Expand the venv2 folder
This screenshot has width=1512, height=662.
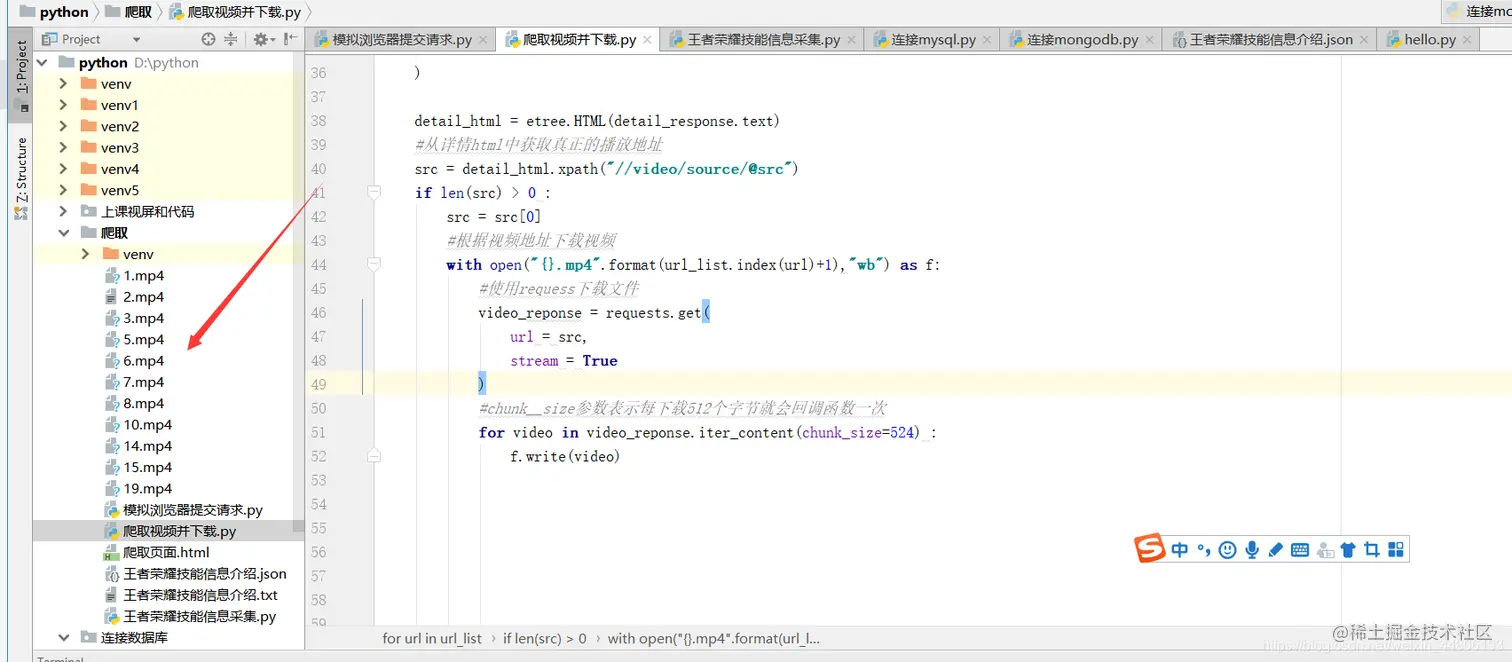pos(63,126)
